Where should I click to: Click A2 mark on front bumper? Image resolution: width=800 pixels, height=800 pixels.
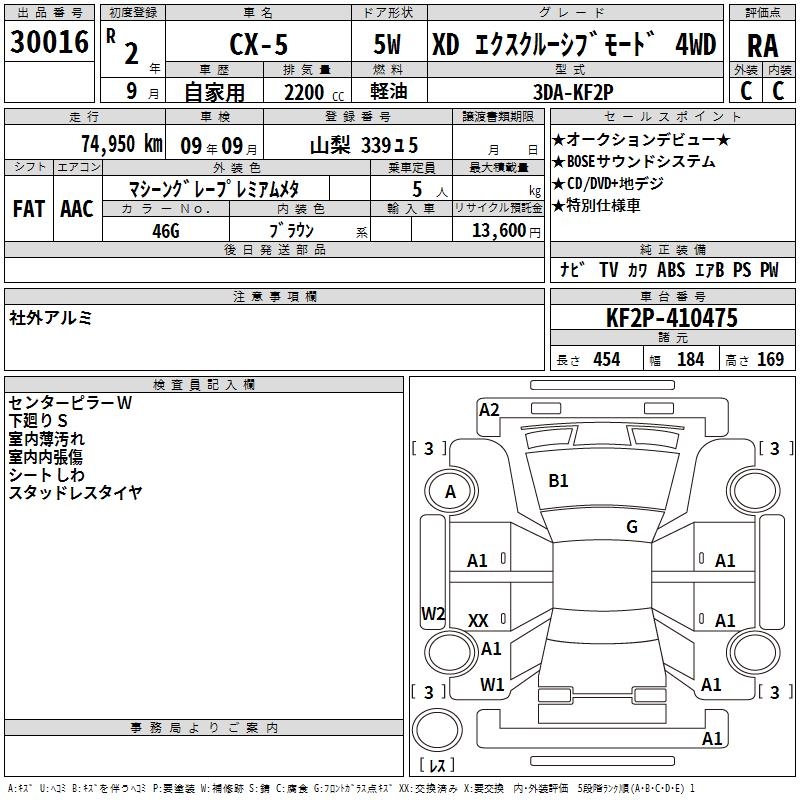tap(489, 410)
